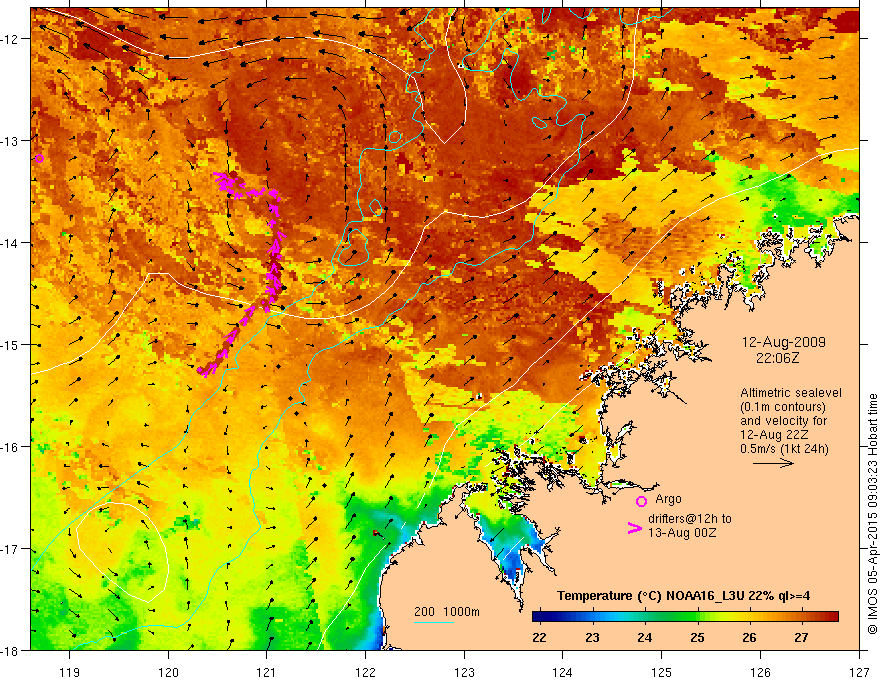Click the '(0.1m contours)' legend text

click(x=783, y=407)
